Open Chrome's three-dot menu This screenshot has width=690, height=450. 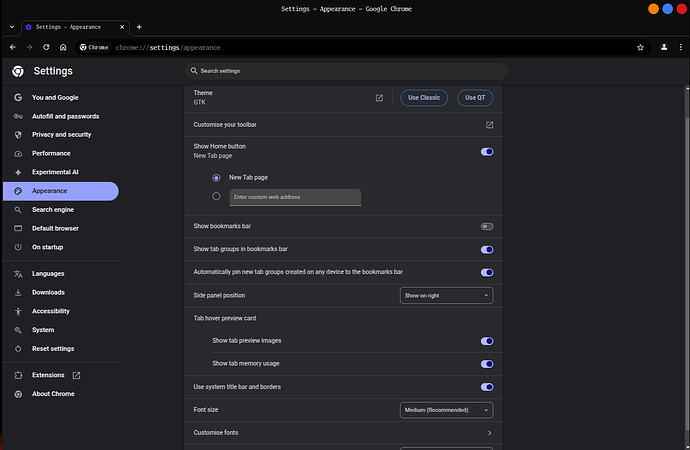pyautogui.click(x=681, y=47)
